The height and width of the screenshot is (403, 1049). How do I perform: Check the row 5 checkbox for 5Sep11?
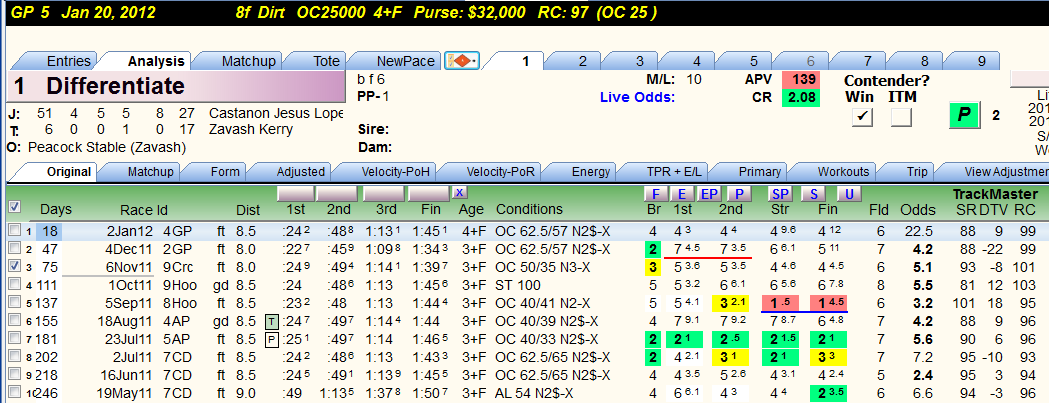[x=13, y=303]
